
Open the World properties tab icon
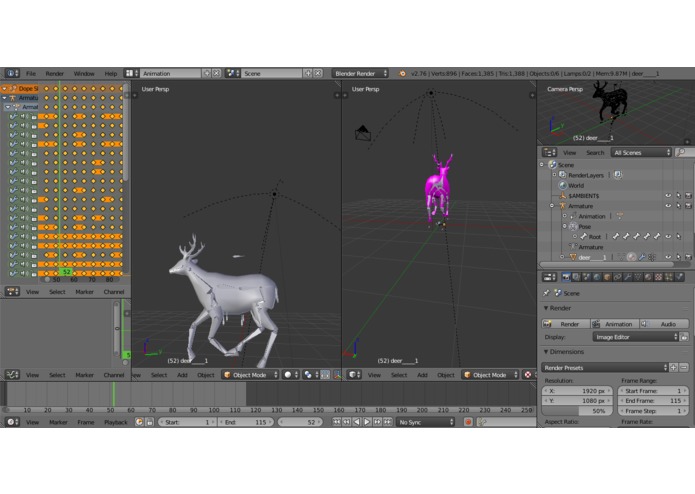coord(597,277)
